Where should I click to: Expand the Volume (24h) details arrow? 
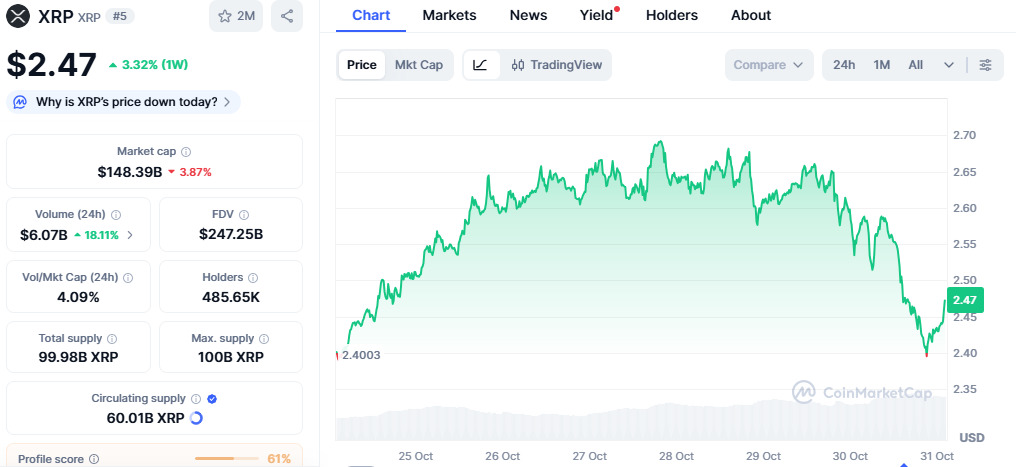[130, 236]
